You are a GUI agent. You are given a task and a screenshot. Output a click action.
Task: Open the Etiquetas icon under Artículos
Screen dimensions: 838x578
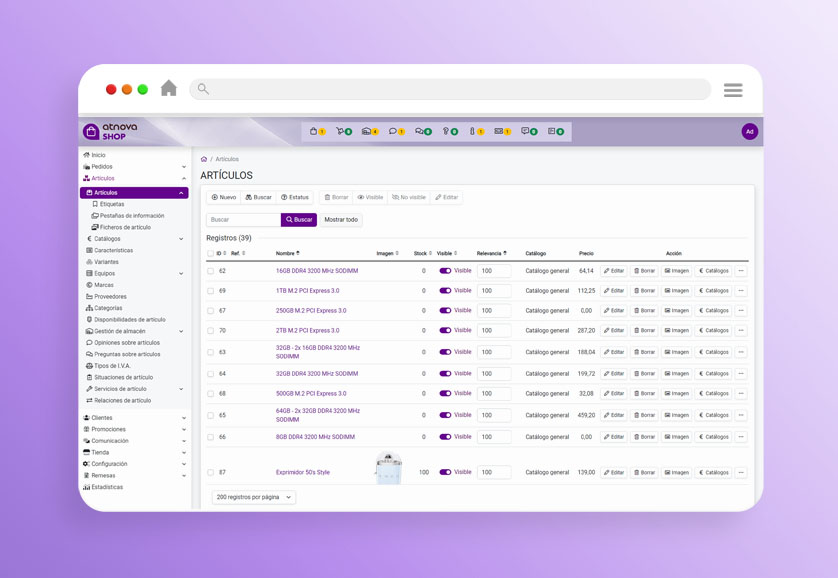coord(110,203)
